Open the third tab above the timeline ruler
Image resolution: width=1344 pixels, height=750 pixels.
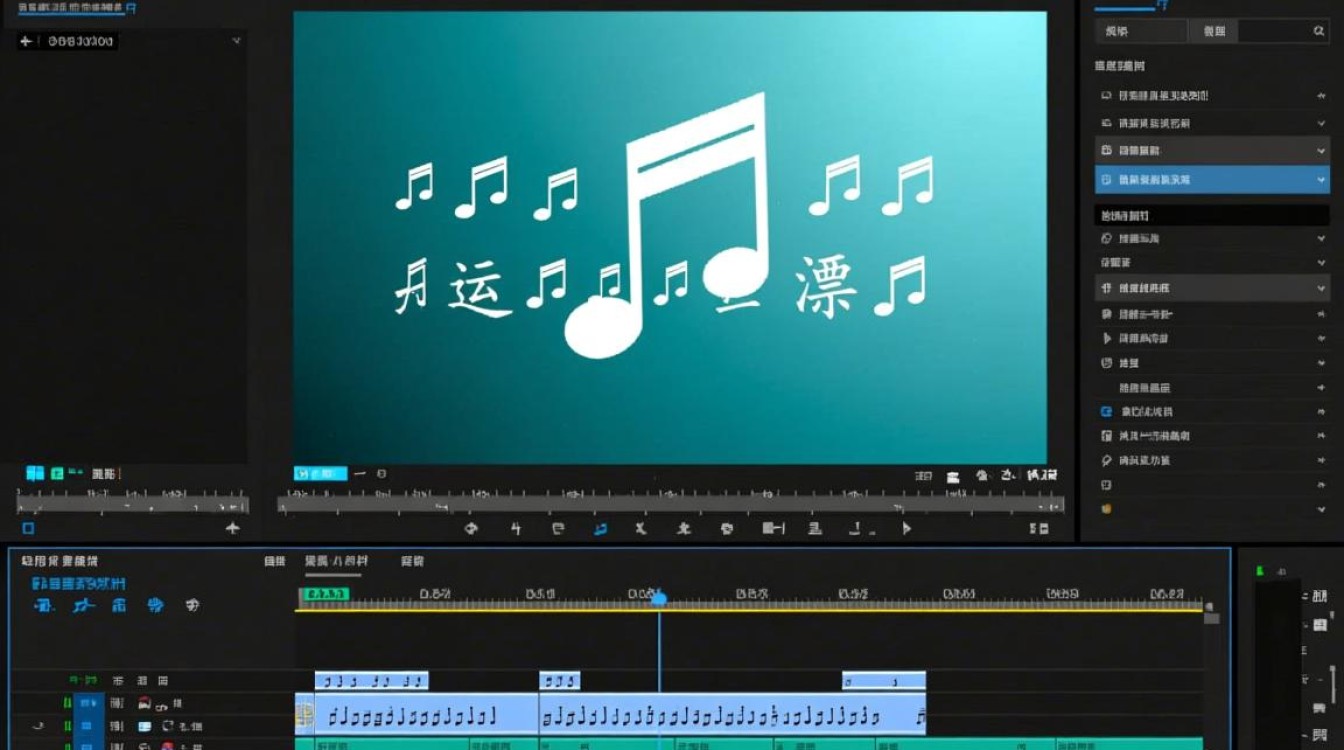coord(412,562)
